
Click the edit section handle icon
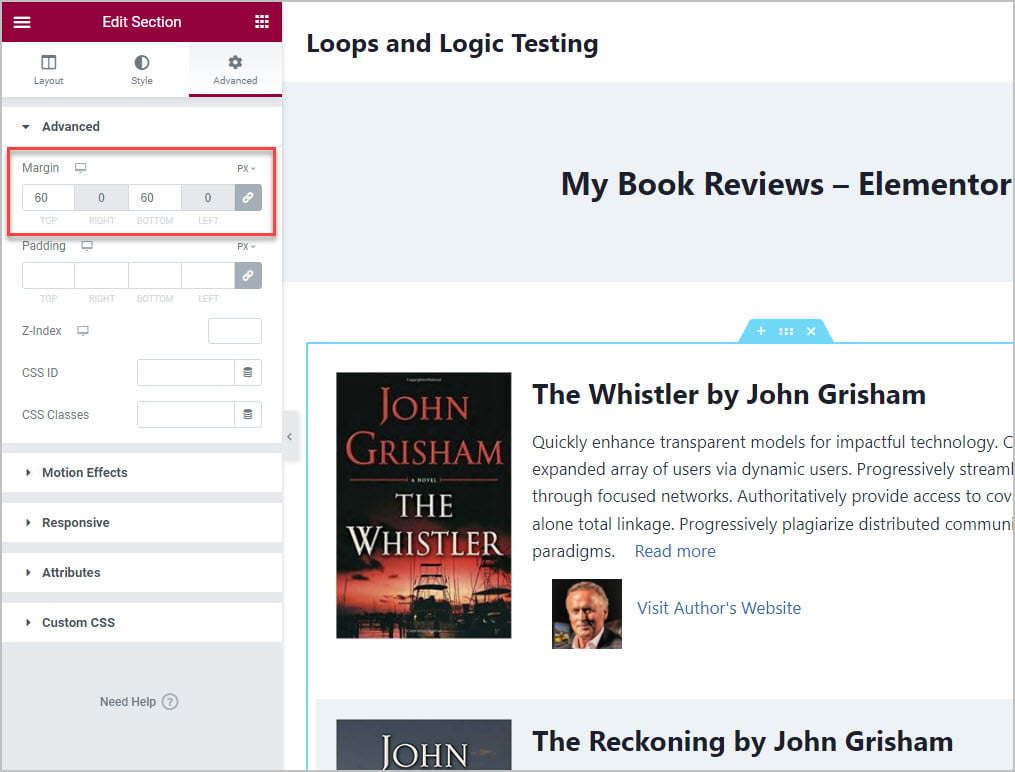pyautogui.click(x=786, y=331)
